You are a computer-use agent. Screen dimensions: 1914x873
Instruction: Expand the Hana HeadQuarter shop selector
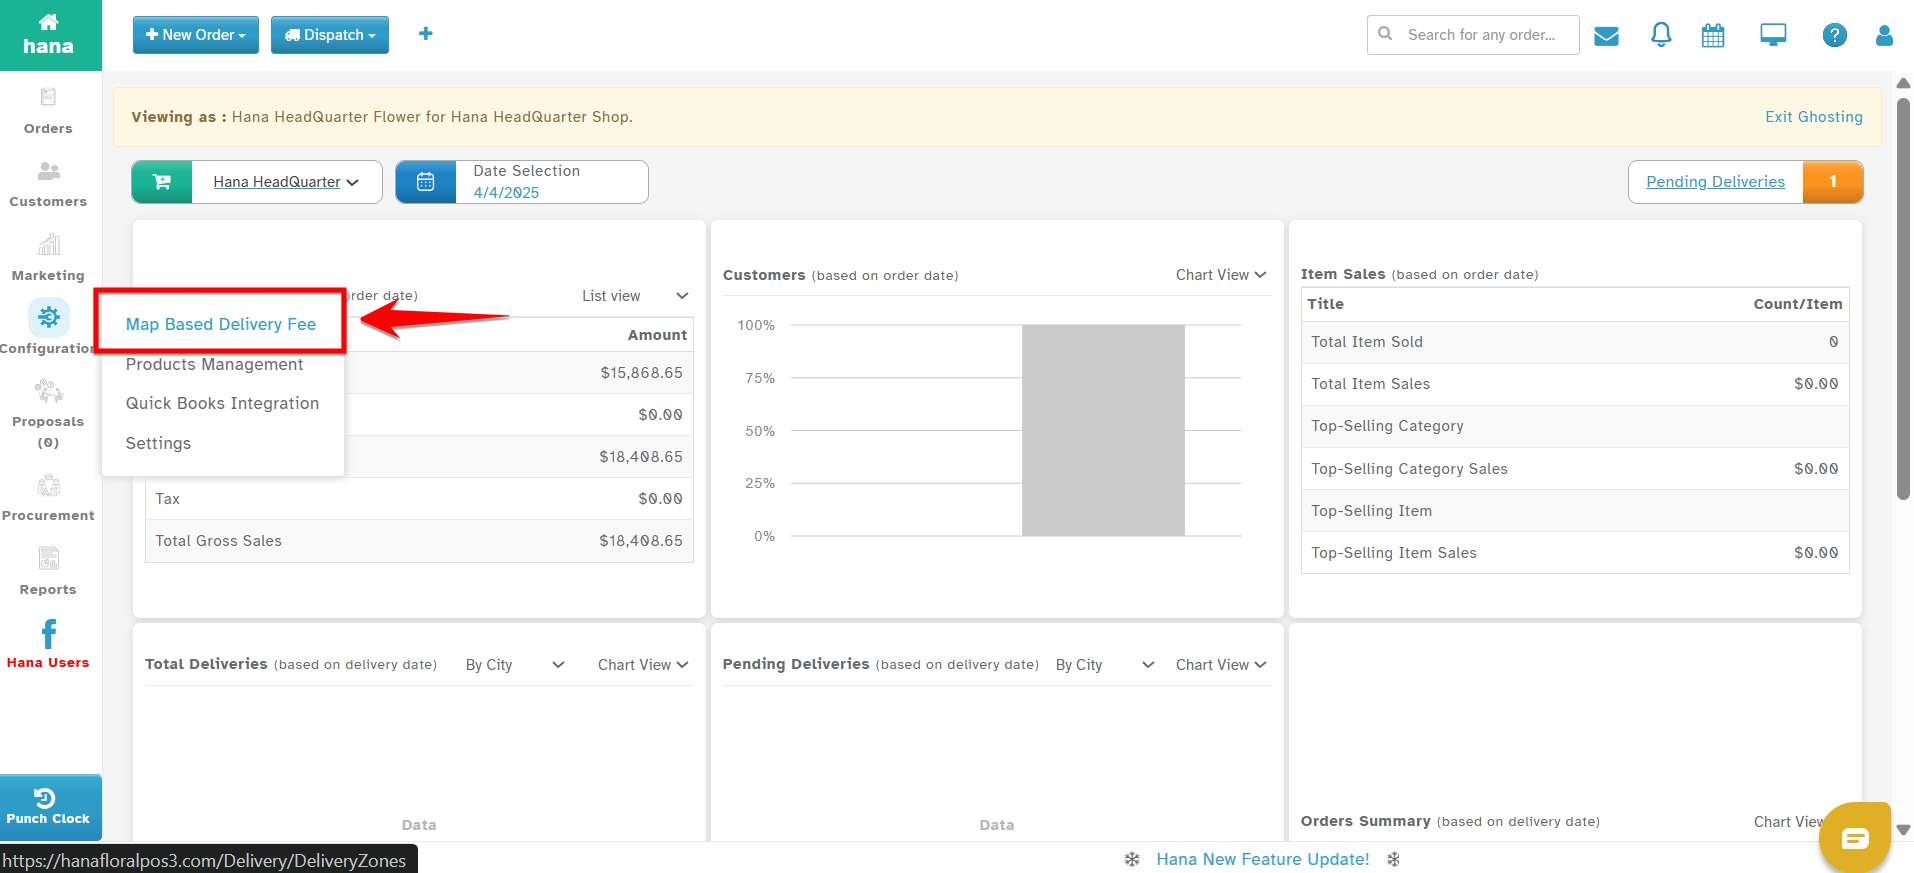pyautogui.click(x=286, y=182)
